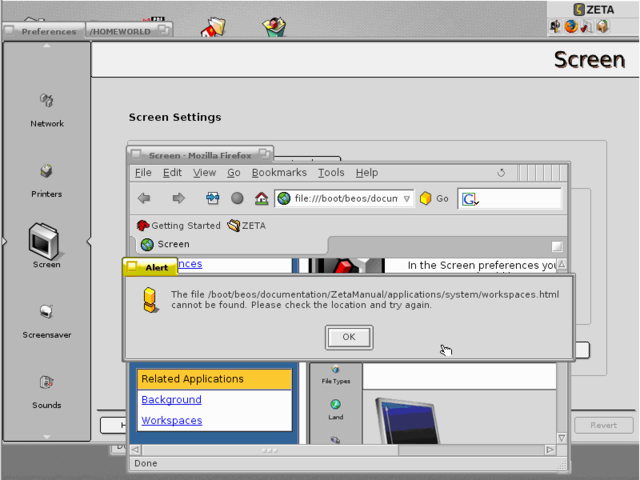This screenshot has height=480, width=640.
Task: Open the search engine selector dropdown
Action: click(470, 199)
